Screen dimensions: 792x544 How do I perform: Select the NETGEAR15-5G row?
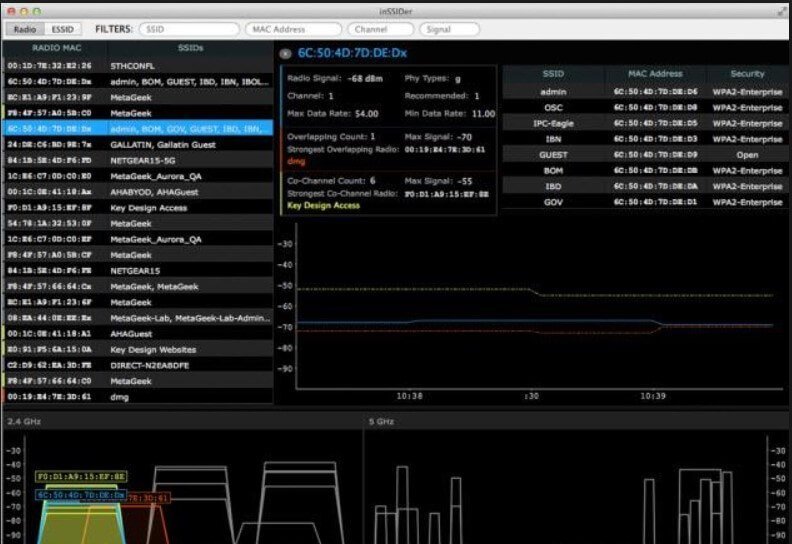[x=138, y=161]
